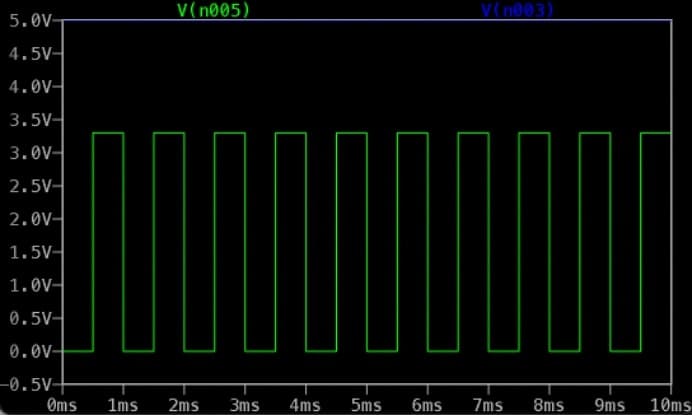Click the 8ms time axis label
Image resolution: width=692 pixels, height=416 pixels.
pyautogui.click(x=549, y=405)
